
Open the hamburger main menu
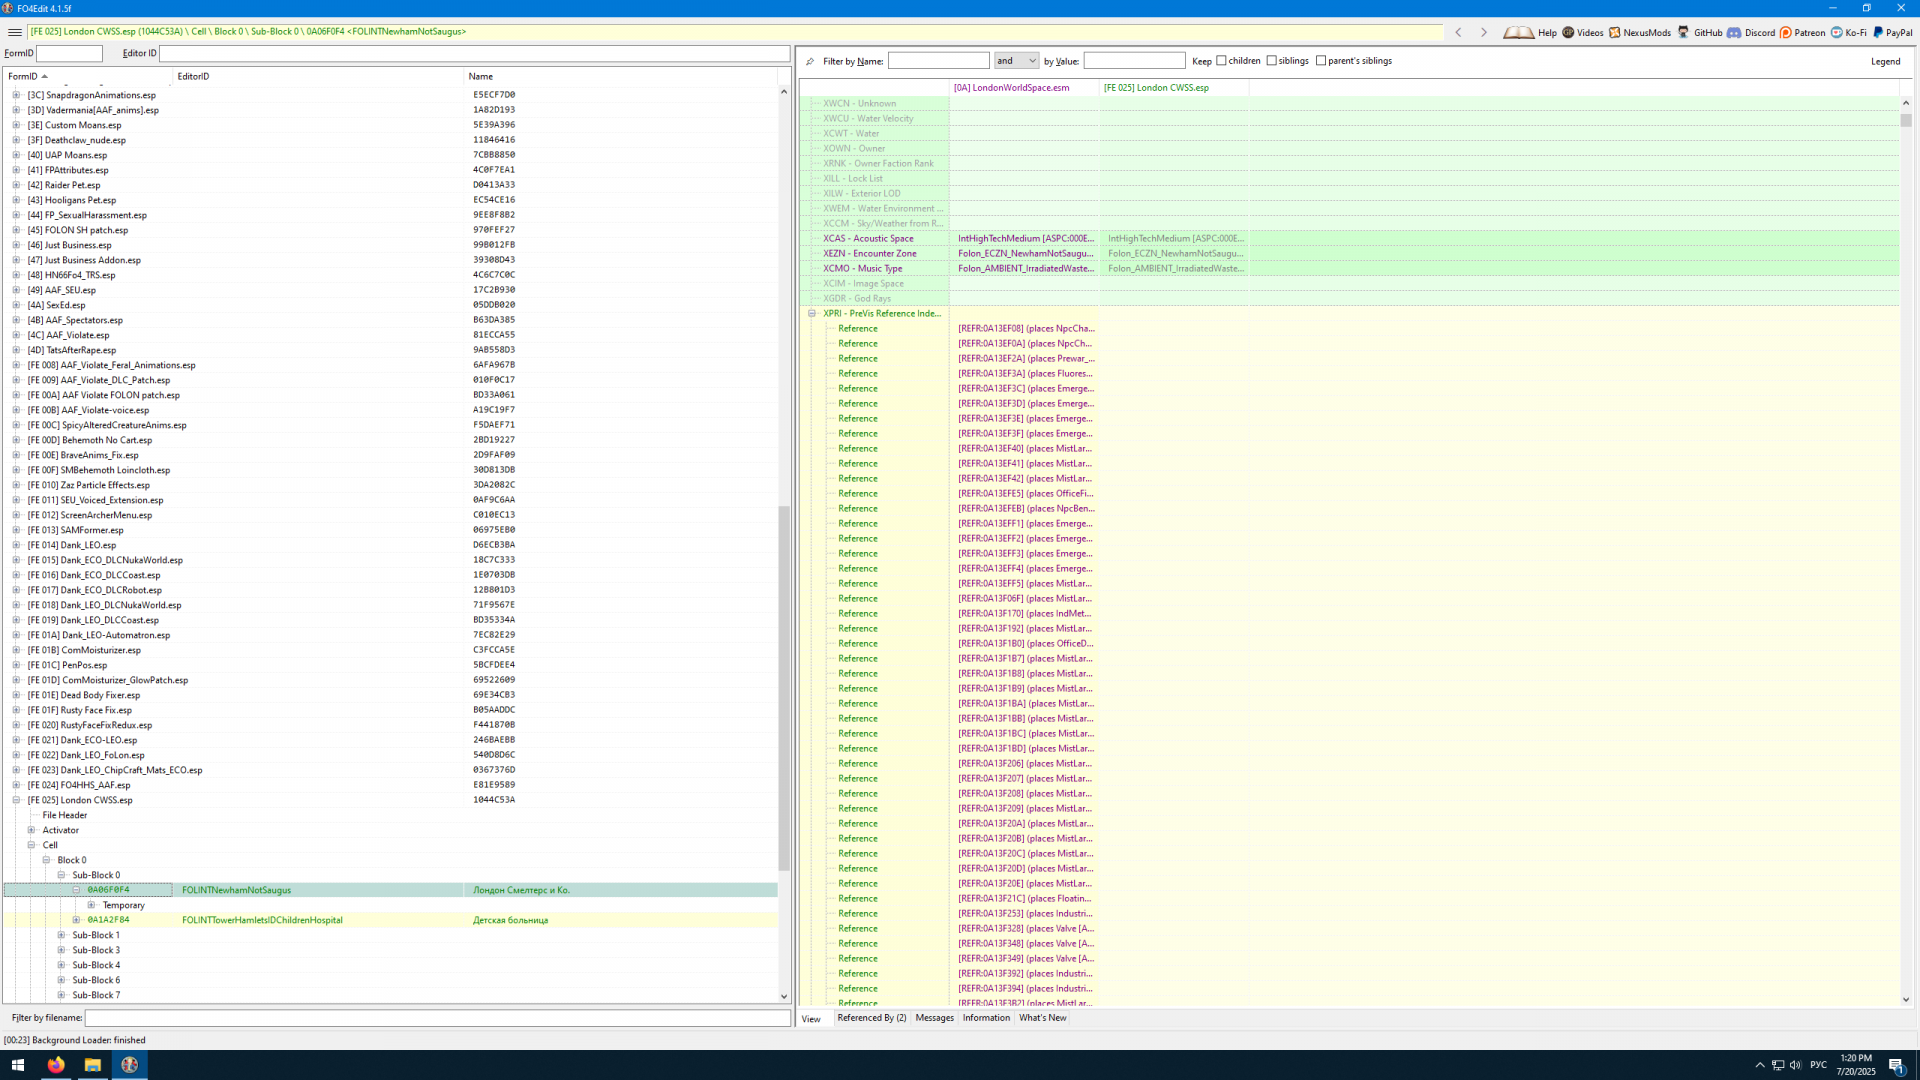tap(14, 32)
